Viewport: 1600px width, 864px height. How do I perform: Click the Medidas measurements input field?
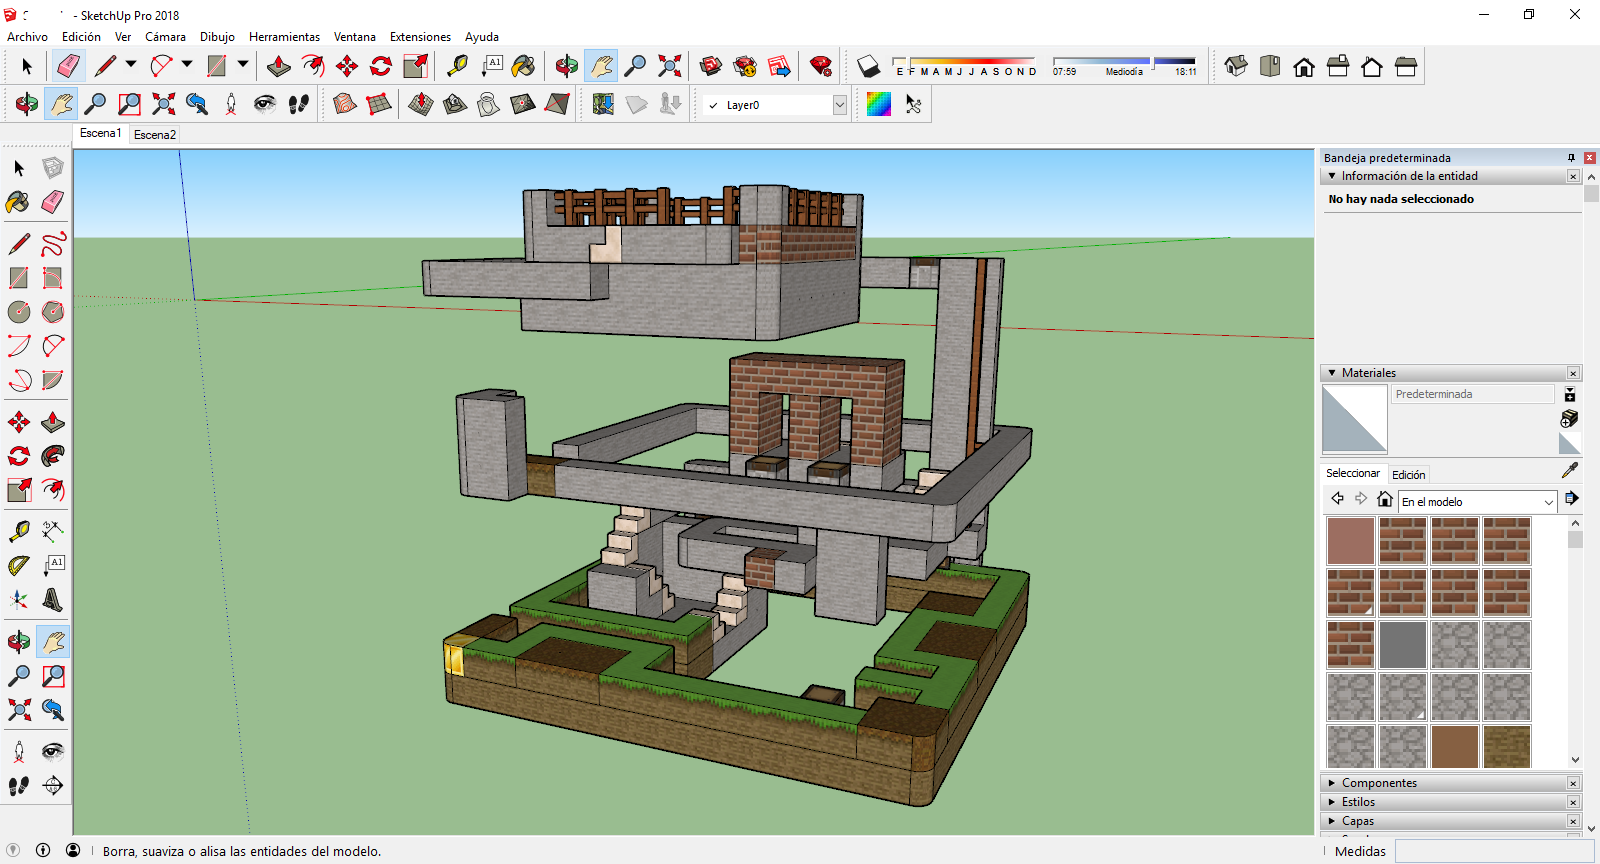[1494, 851]
